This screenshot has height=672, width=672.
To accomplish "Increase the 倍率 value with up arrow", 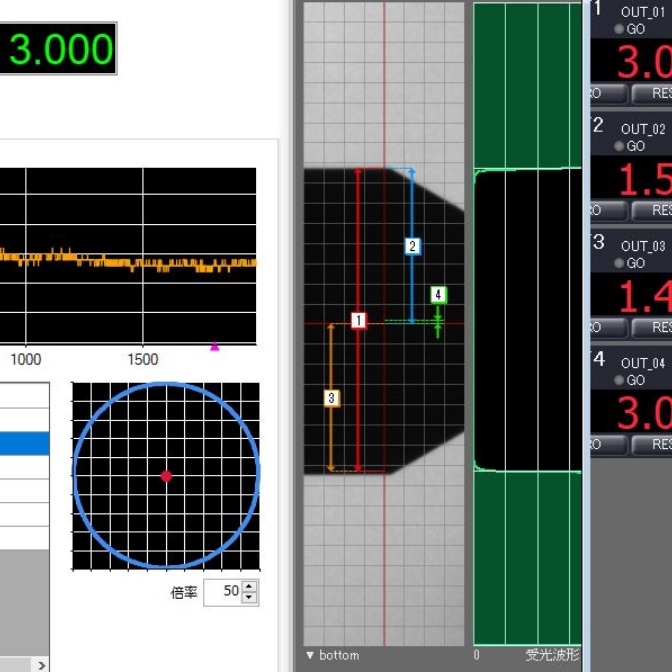I will tap(249, 586).
